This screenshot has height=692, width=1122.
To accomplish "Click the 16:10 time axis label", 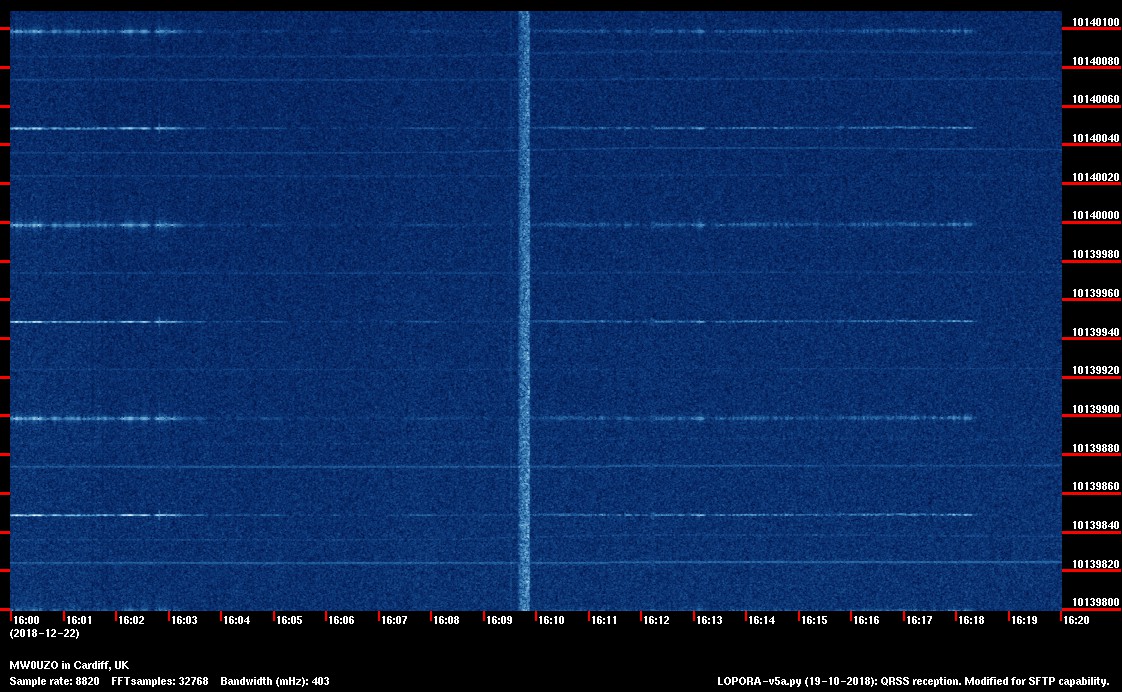I will (x=551, y=621).
